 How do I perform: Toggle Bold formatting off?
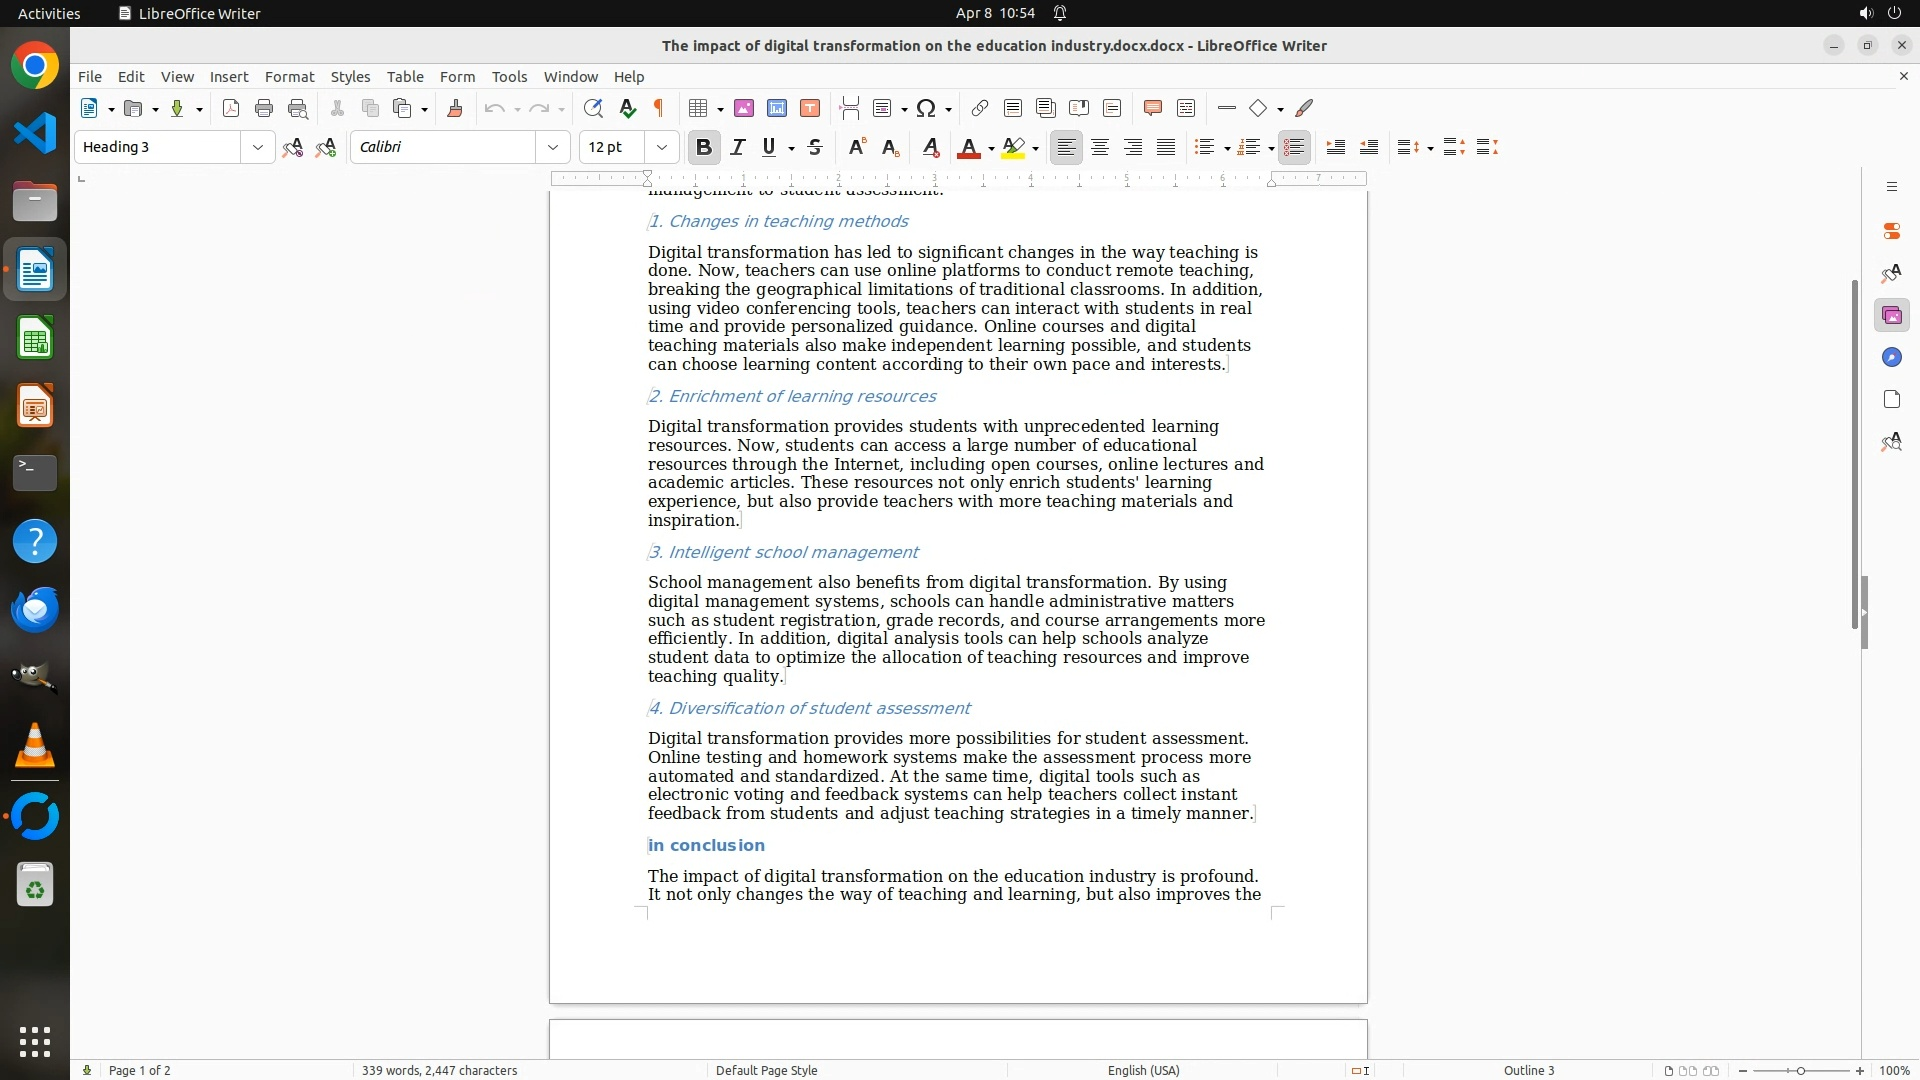(704, 148)
